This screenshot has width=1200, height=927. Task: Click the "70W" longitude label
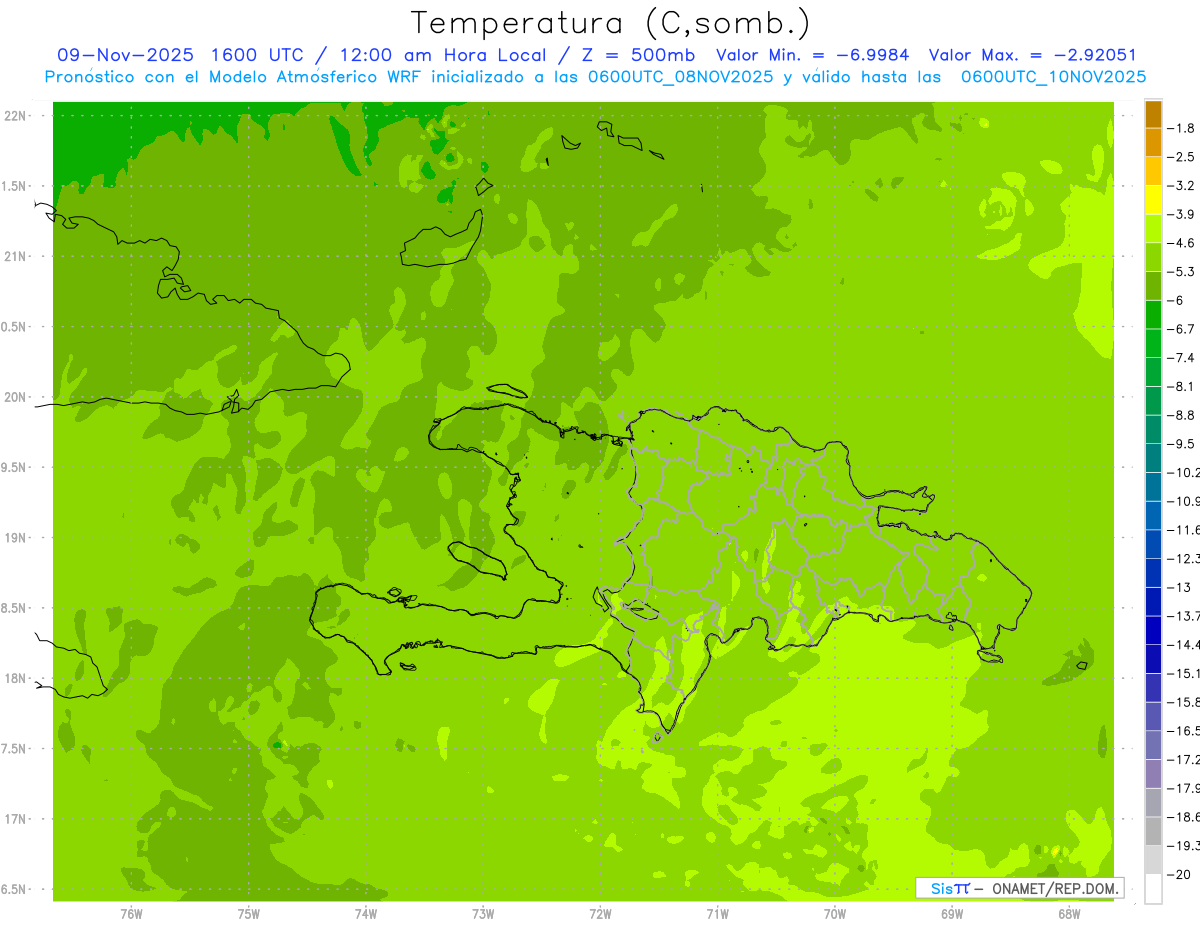[835, 914]
